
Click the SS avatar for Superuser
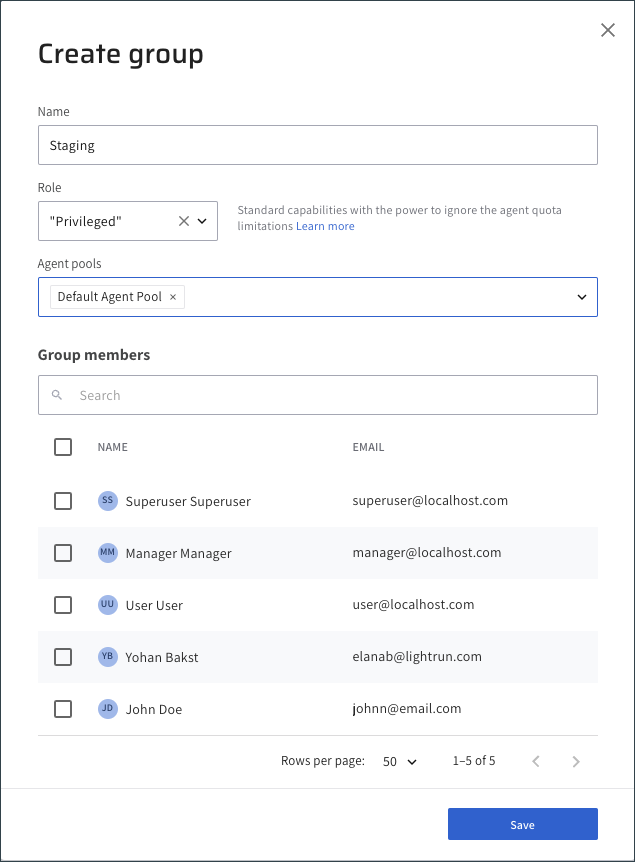tap(107, 501)
